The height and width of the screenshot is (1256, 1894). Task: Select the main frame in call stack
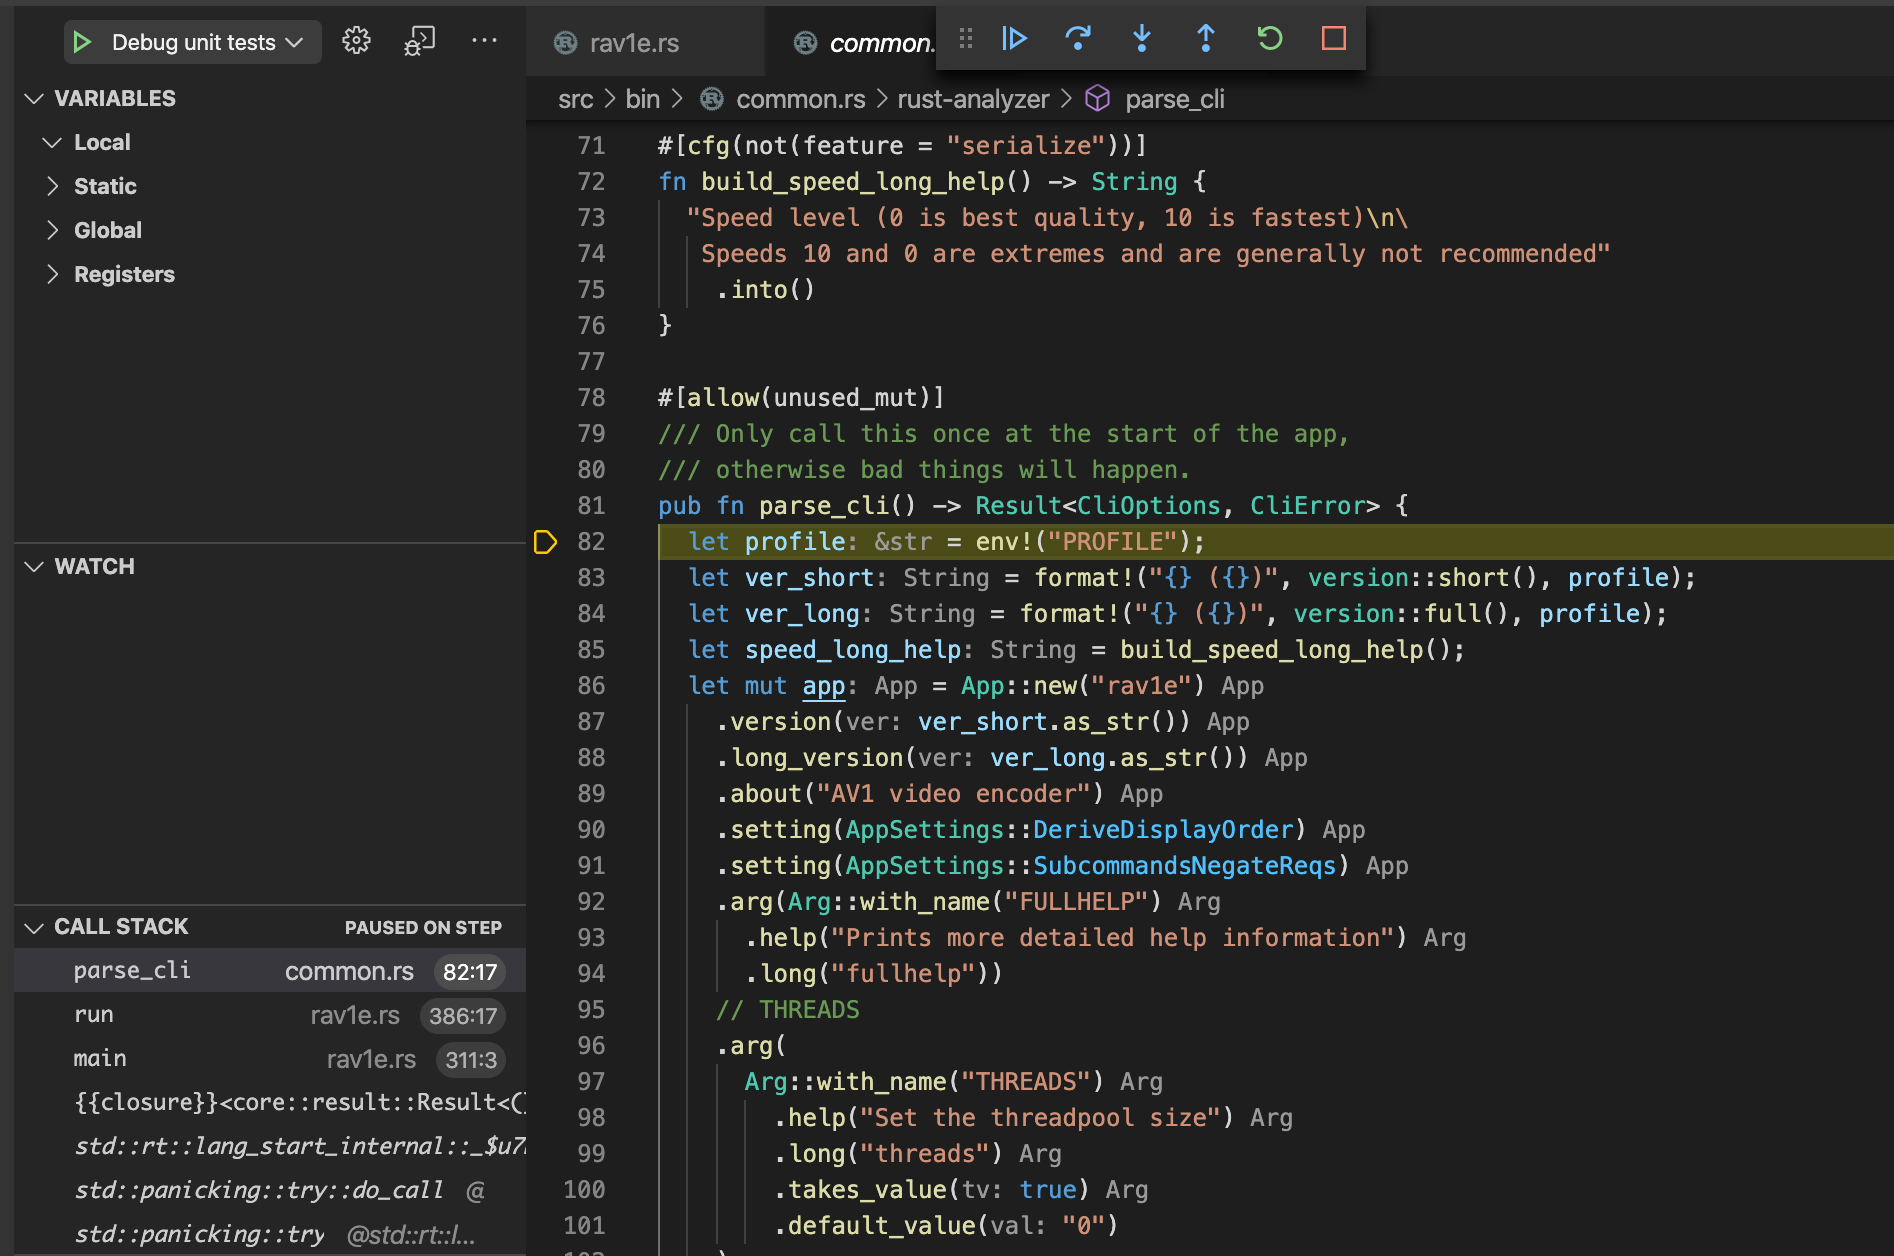tap(270, 1059)
